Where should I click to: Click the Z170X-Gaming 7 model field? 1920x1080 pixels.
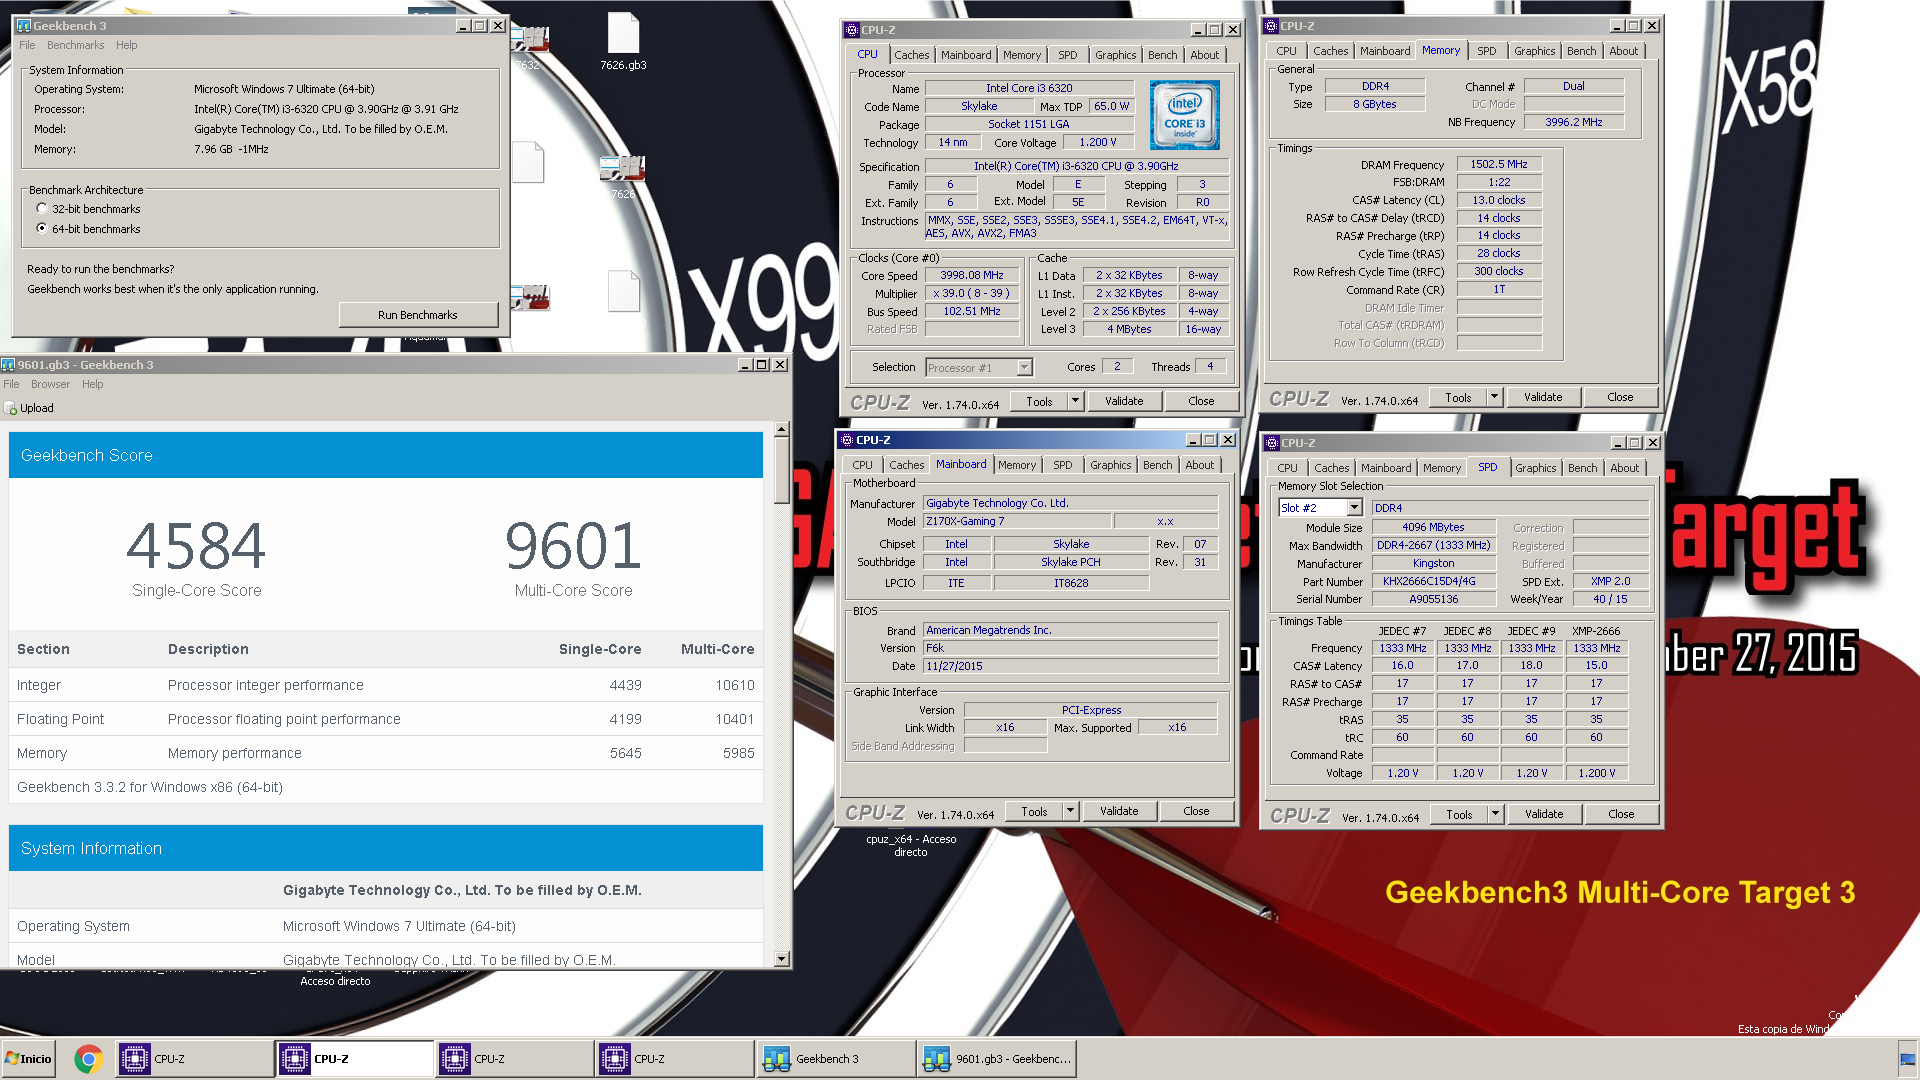(1016, 522)
